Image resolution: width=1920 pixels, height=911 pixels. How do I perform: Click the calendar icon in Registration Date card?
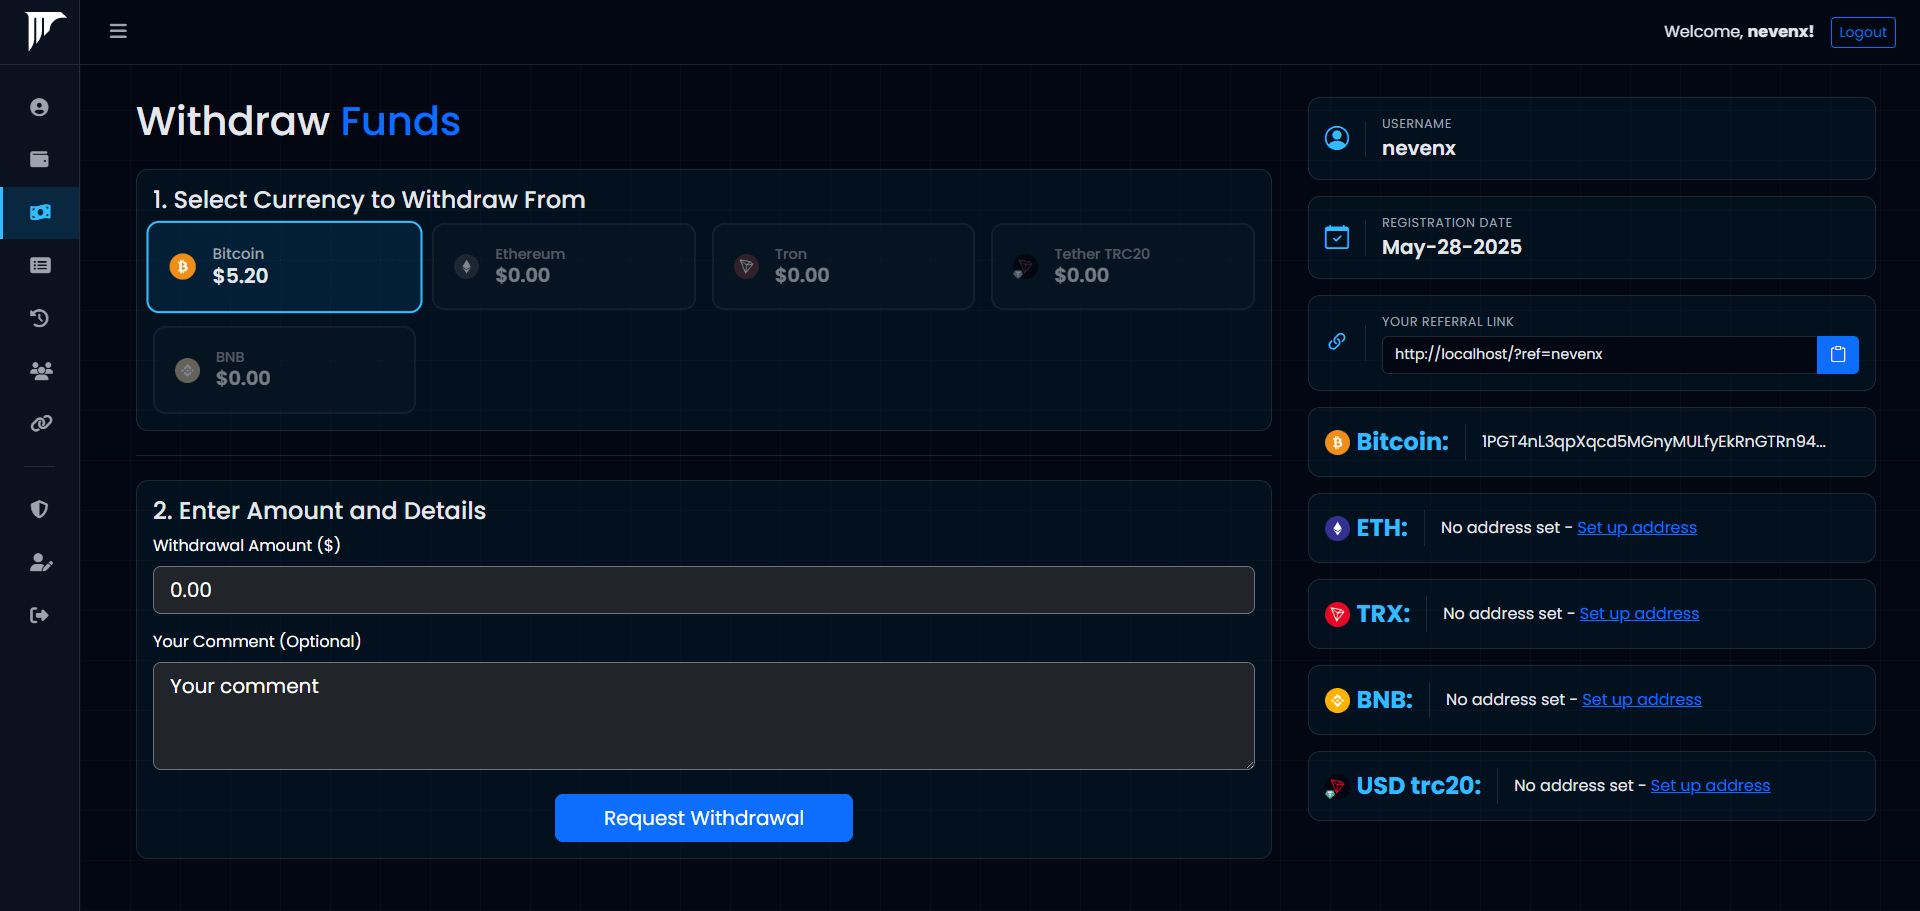(1337, 237)
